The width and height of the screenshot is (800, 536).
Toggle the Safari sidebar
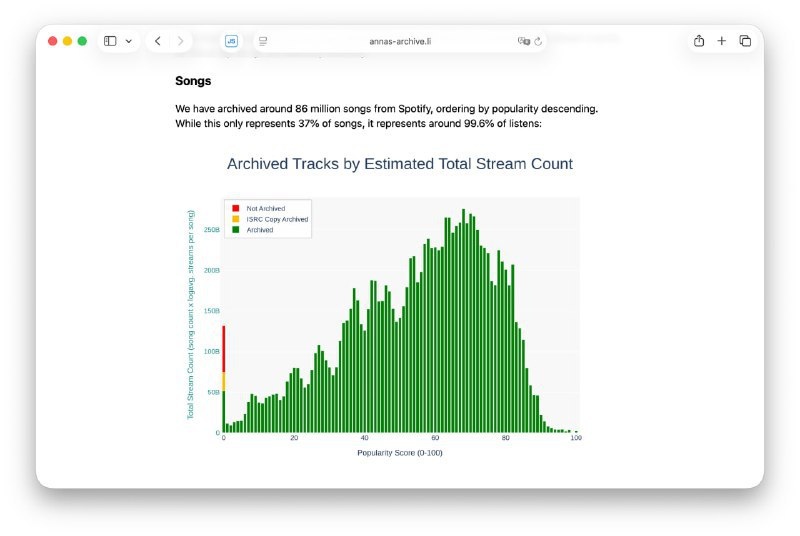110,41
